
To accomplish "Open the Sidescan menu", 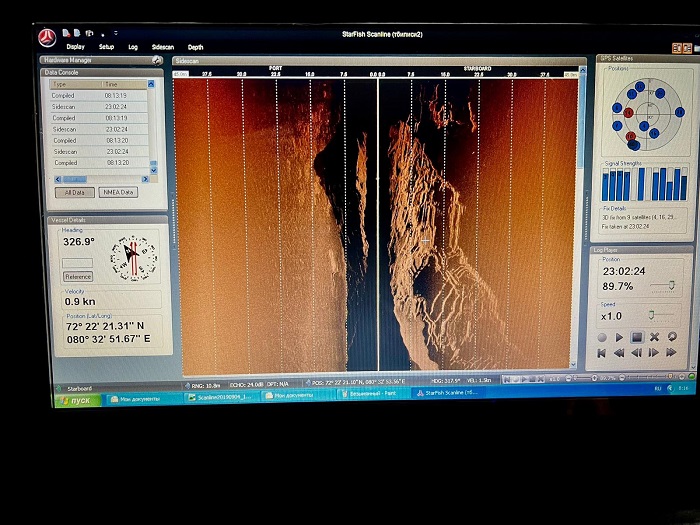I will pyautogui.click(x=162, y=47).
